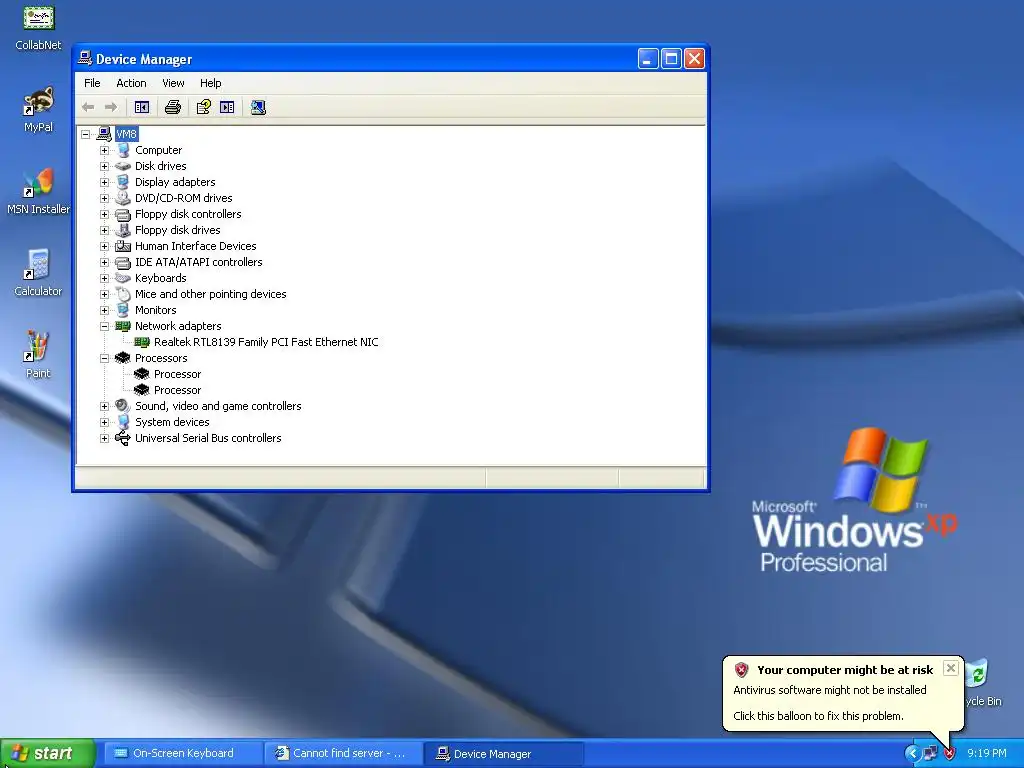Expand the Display adapters node

click(104, 182)
